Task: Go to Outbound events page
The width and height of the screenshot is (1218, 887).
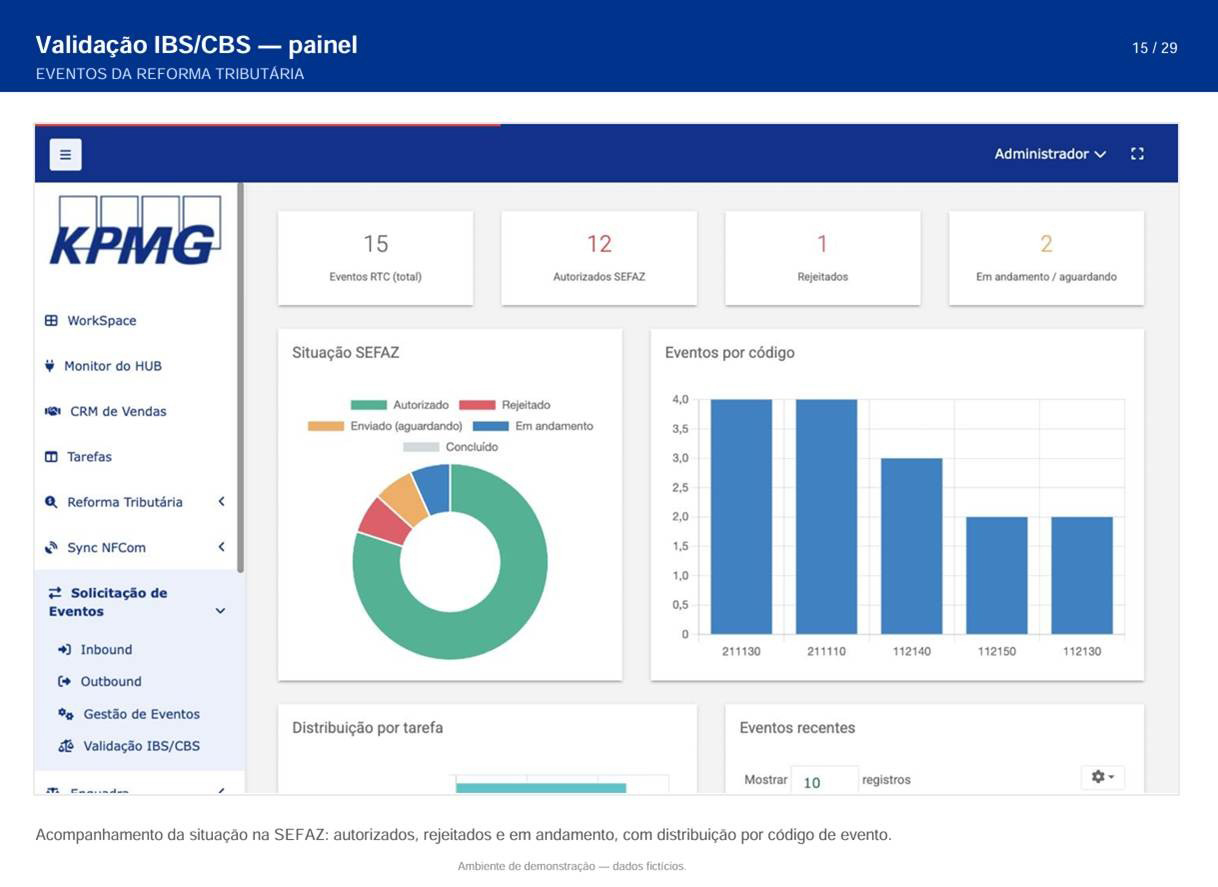Action: [111, 682]
